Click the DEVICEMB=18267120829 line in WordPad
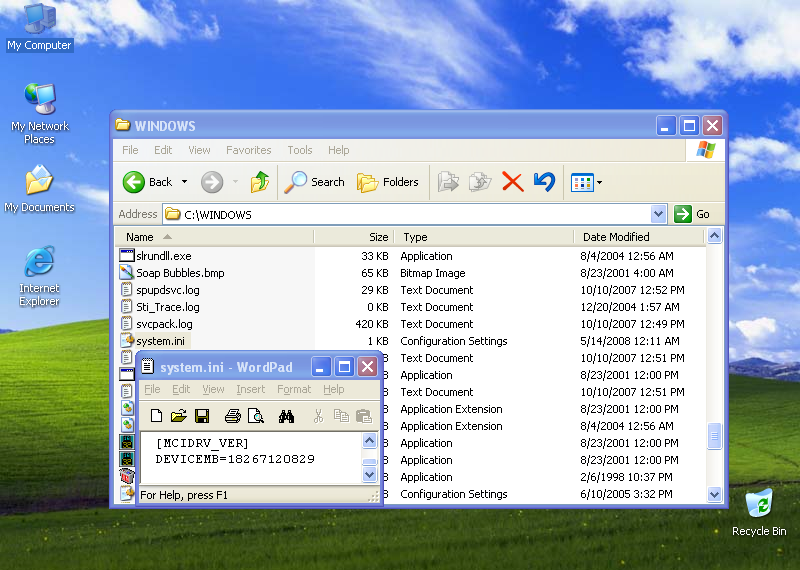This screenshot has width=800, height=570. coord(235,459)
